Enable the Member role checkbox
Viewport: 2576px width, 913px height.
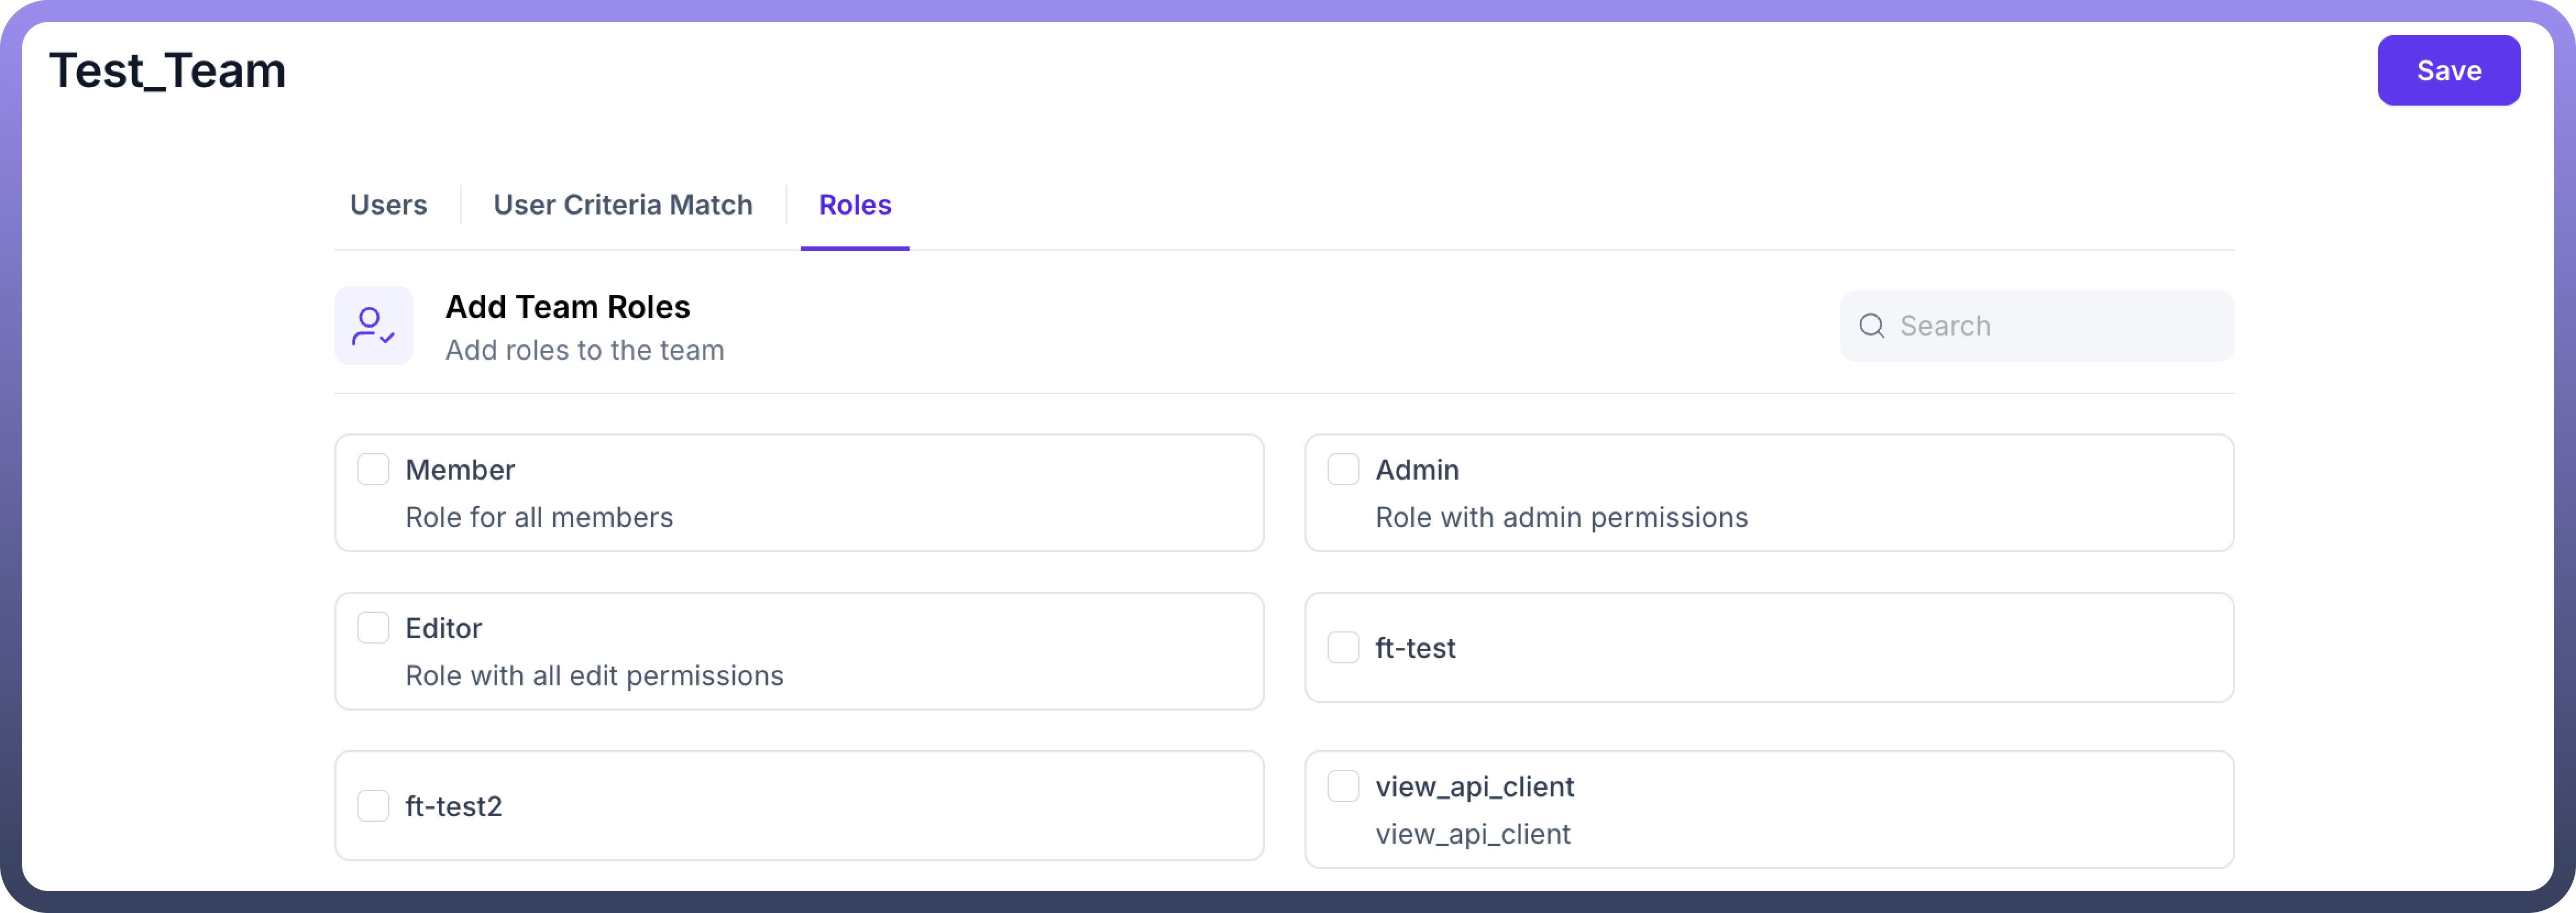(x=373, y=469)
